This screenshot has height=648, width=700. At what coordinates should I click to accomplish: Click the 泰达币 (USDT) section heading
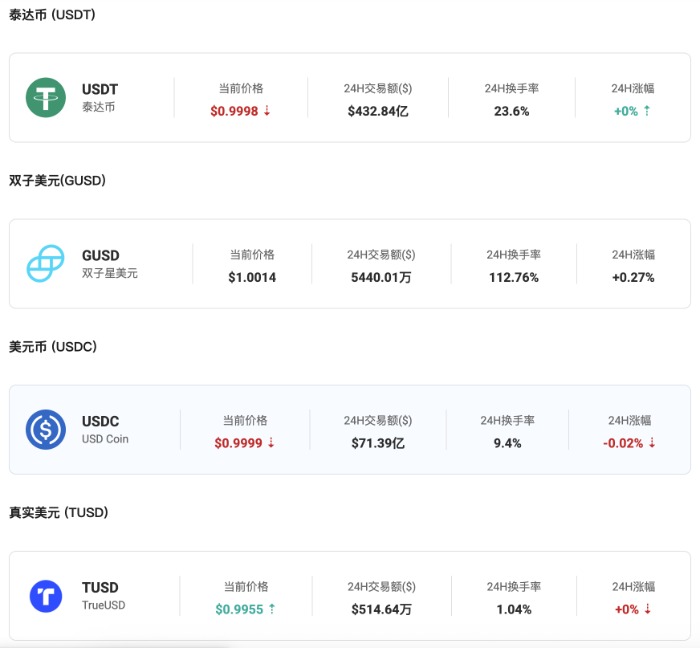tap(52, 15)
